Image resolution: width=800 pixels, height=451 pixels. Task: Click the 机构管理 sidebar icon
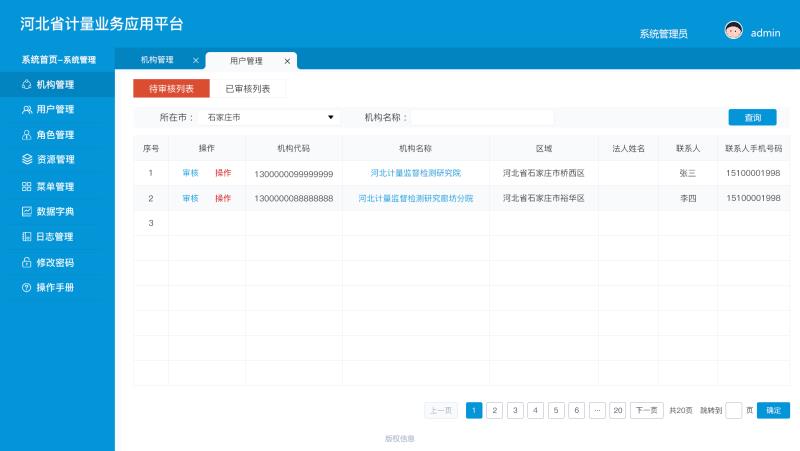tap(26, 85)
